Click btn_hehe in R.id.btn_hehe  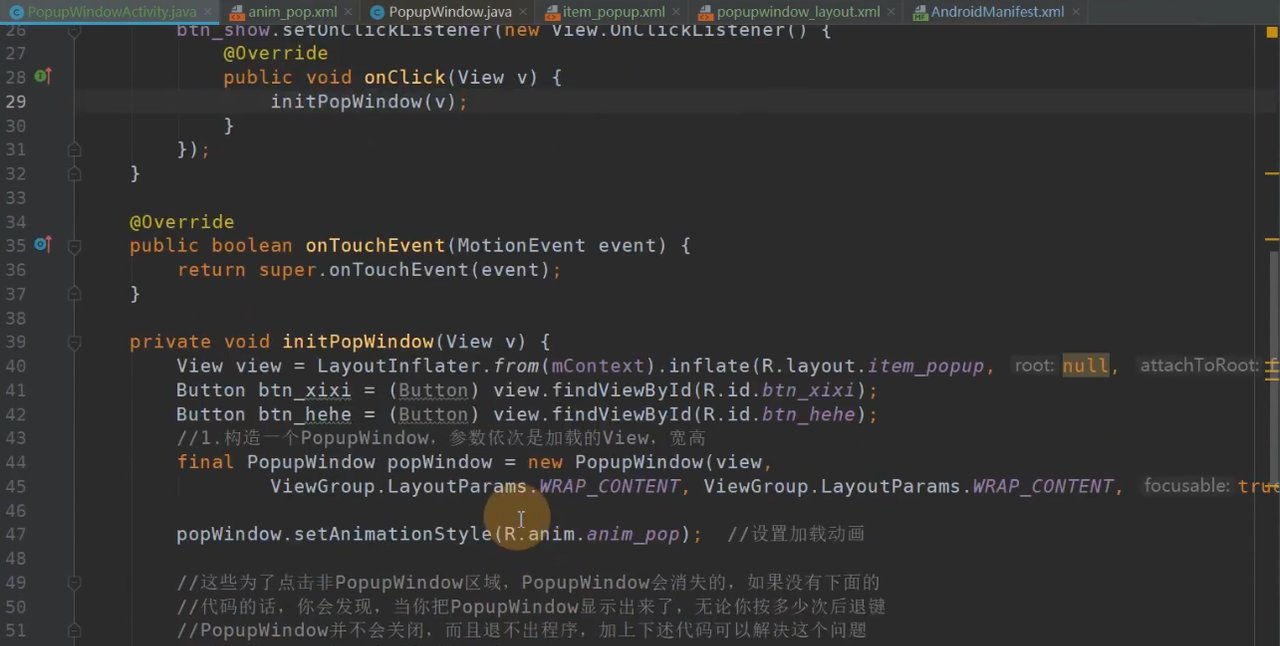[x=808, y=414]
